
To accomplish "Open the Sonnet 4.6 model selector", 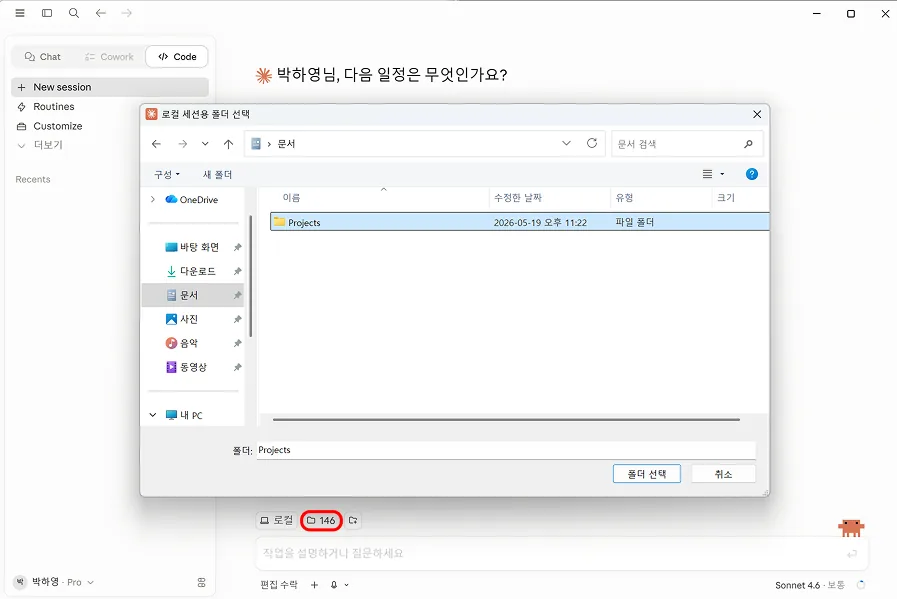I will tap(809, 585).
